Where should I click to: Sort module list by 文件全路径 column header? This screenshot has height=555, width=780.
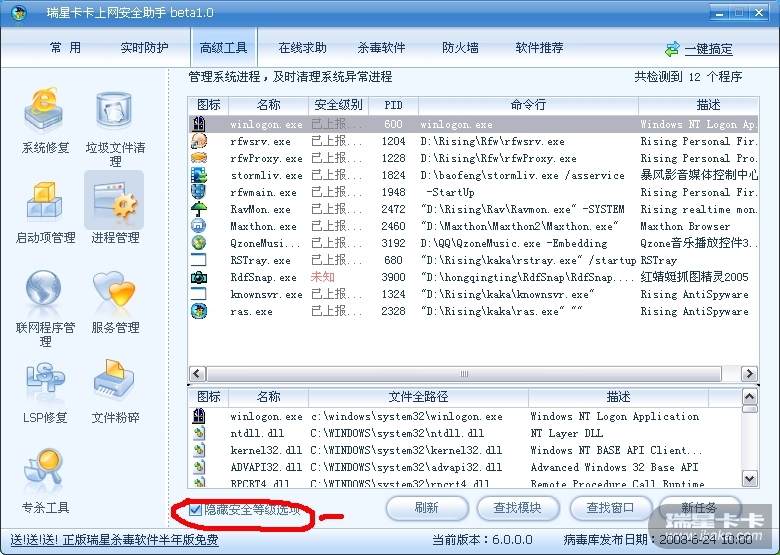click(418, 396)
